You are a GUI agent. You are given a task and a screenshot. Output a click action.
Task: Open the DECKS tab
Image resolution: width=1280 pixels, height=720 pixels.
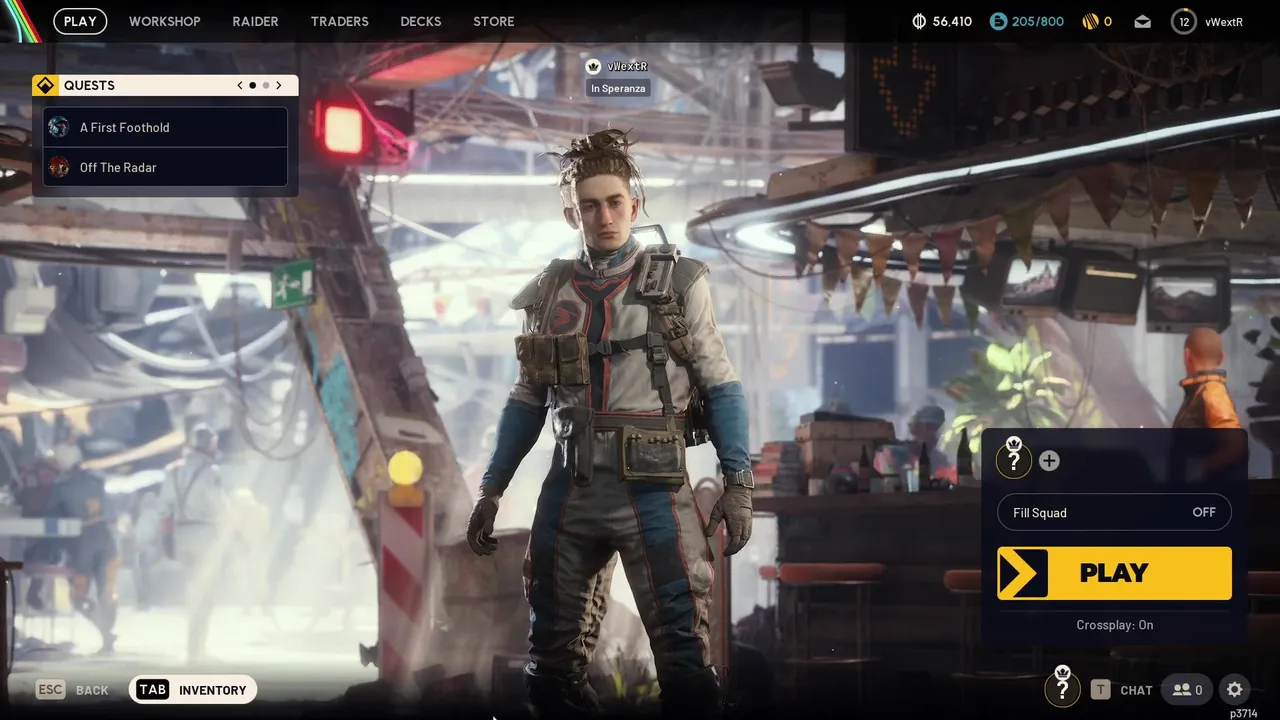coord(421,21)
